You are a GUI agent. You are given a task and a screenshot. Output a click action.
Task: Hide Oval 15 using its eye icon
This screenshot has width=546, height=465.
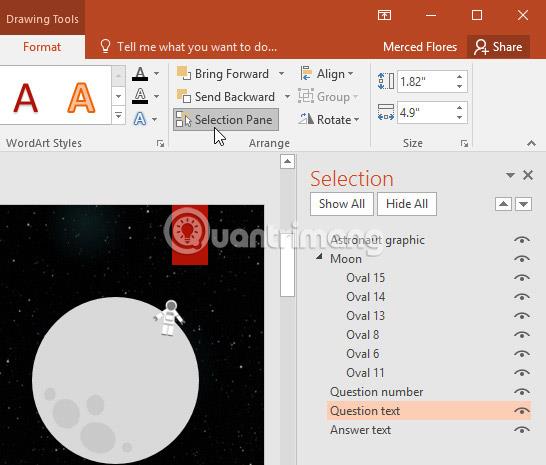click(x=522, y=278)
